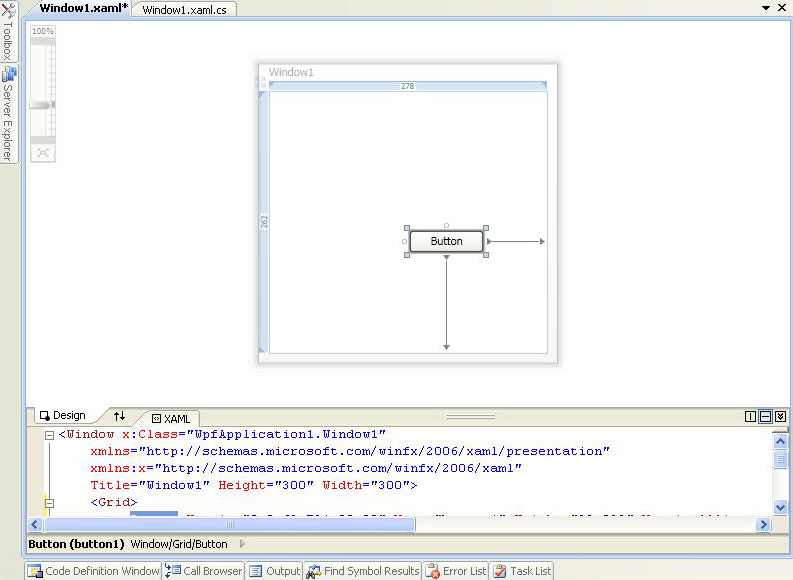
Task: Click the vertical row height ruler bar
Action: tap(263, 221)
